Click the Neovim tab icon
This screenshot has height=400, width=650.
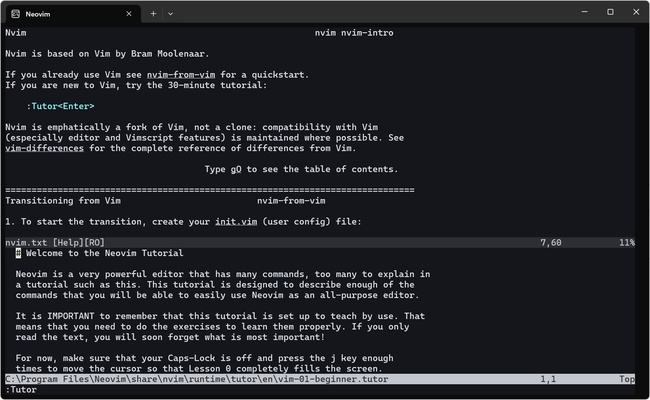[x=16, y=14]
